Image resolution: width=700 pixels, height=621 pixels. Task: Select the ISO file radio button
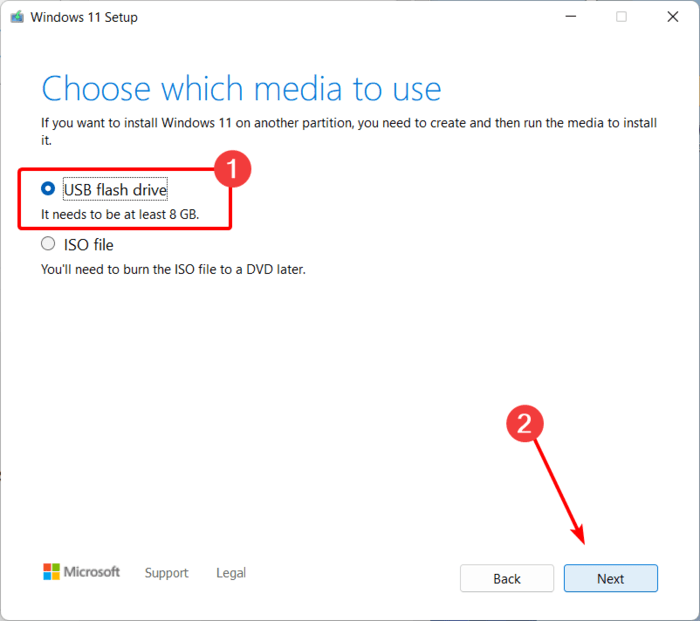pyautogui.click(x=48, y=244)
